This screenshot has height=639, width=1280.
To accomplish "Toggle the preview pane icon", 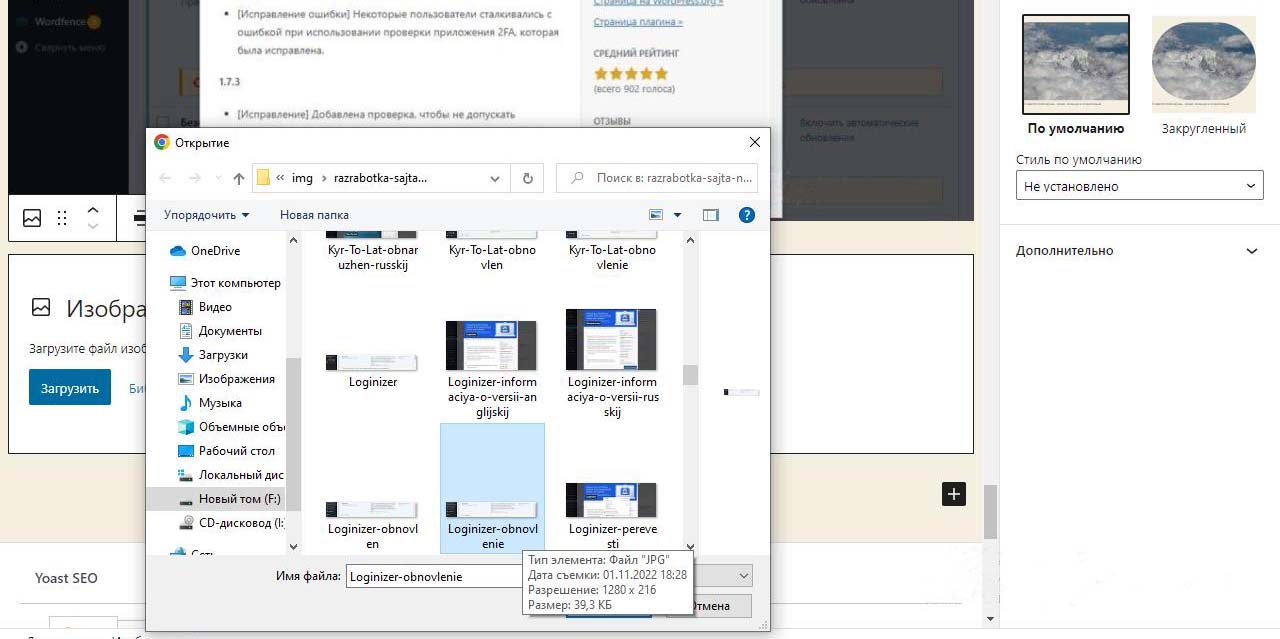I will 710,215.
